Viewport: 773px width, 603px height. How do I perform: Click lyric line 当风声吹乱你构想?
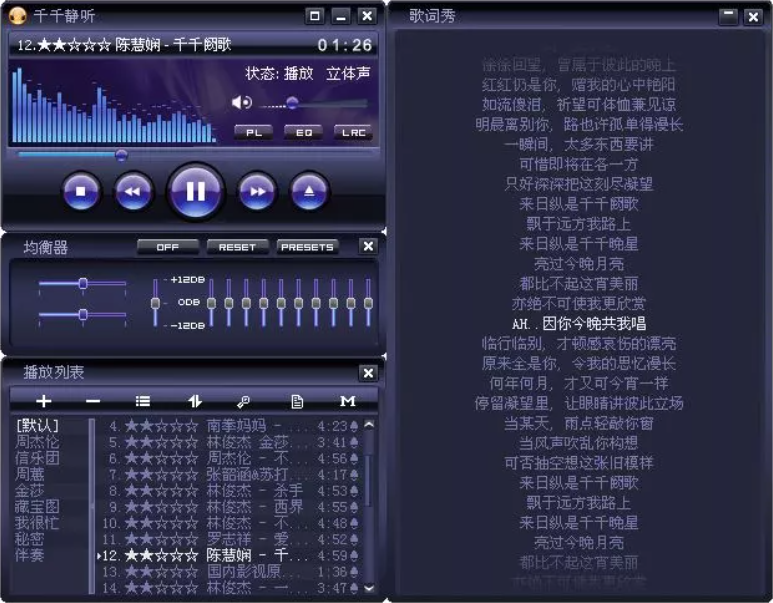point(579,443)
